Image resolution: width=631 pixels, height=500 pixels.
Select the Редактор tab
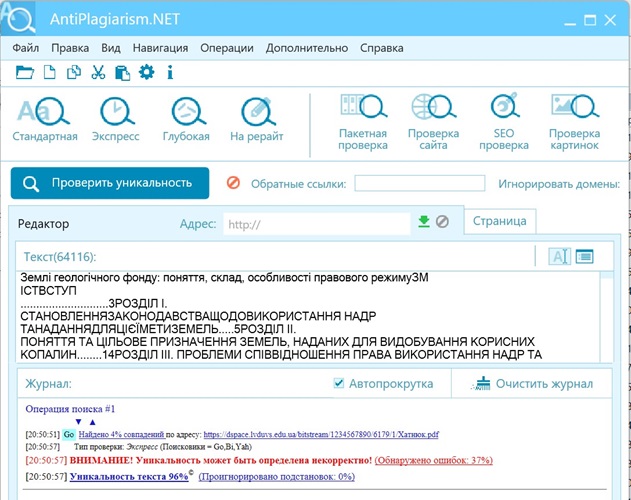tap(43, 224)
